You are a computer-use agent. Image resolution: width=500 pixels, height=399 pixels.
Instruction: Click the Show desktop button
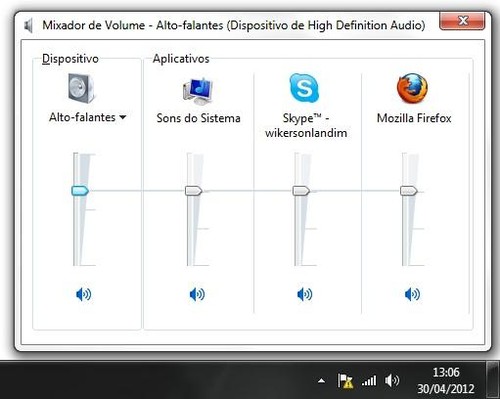[492, 380]
